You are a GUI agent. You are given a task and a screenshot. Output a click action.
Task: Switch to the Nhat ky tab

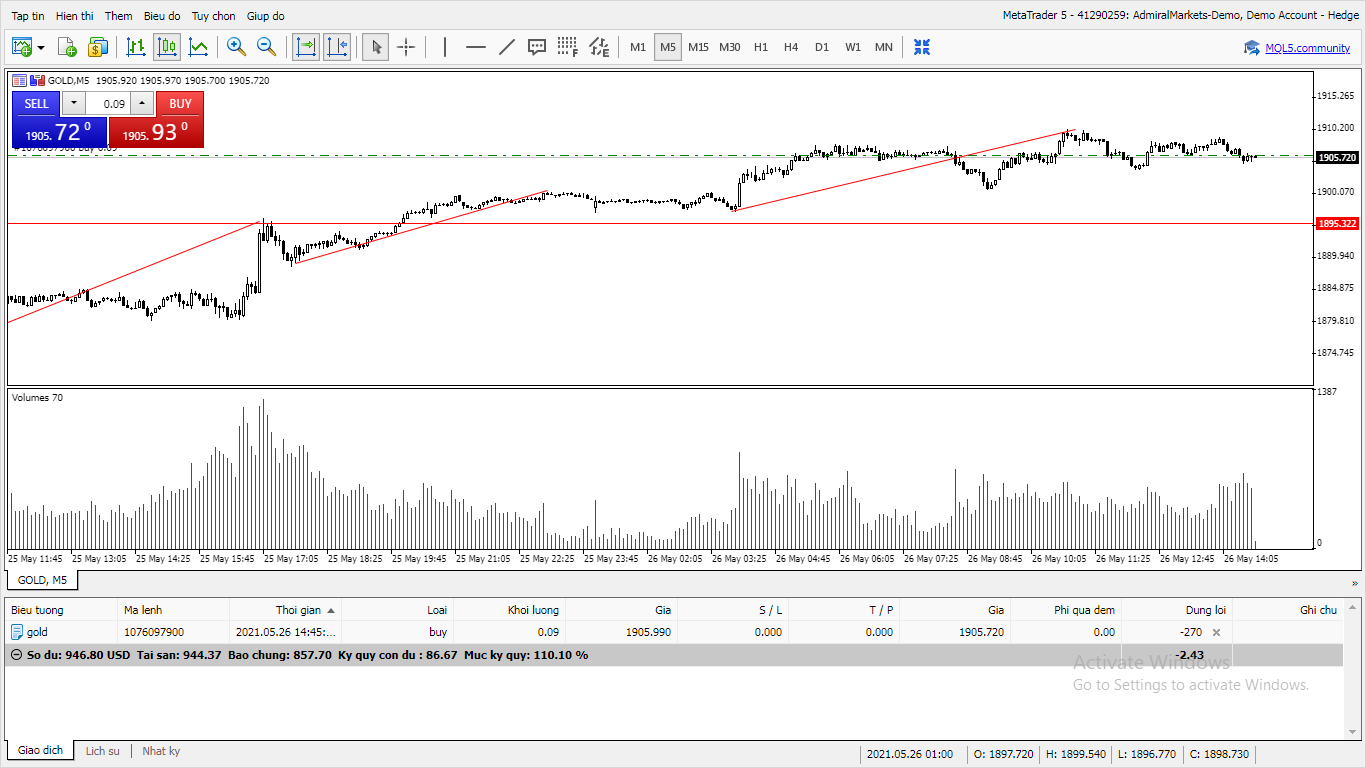tap(161, 751)
